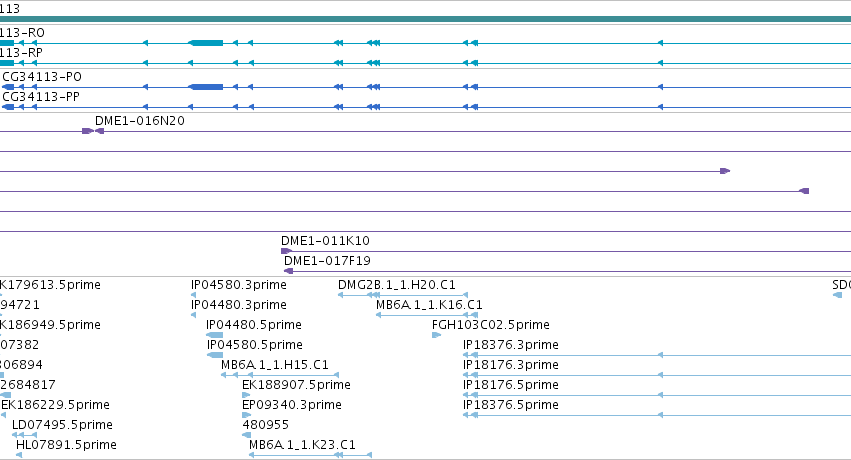Click the FGH103C02.5prime feature glyph

(x=436, y=335)
